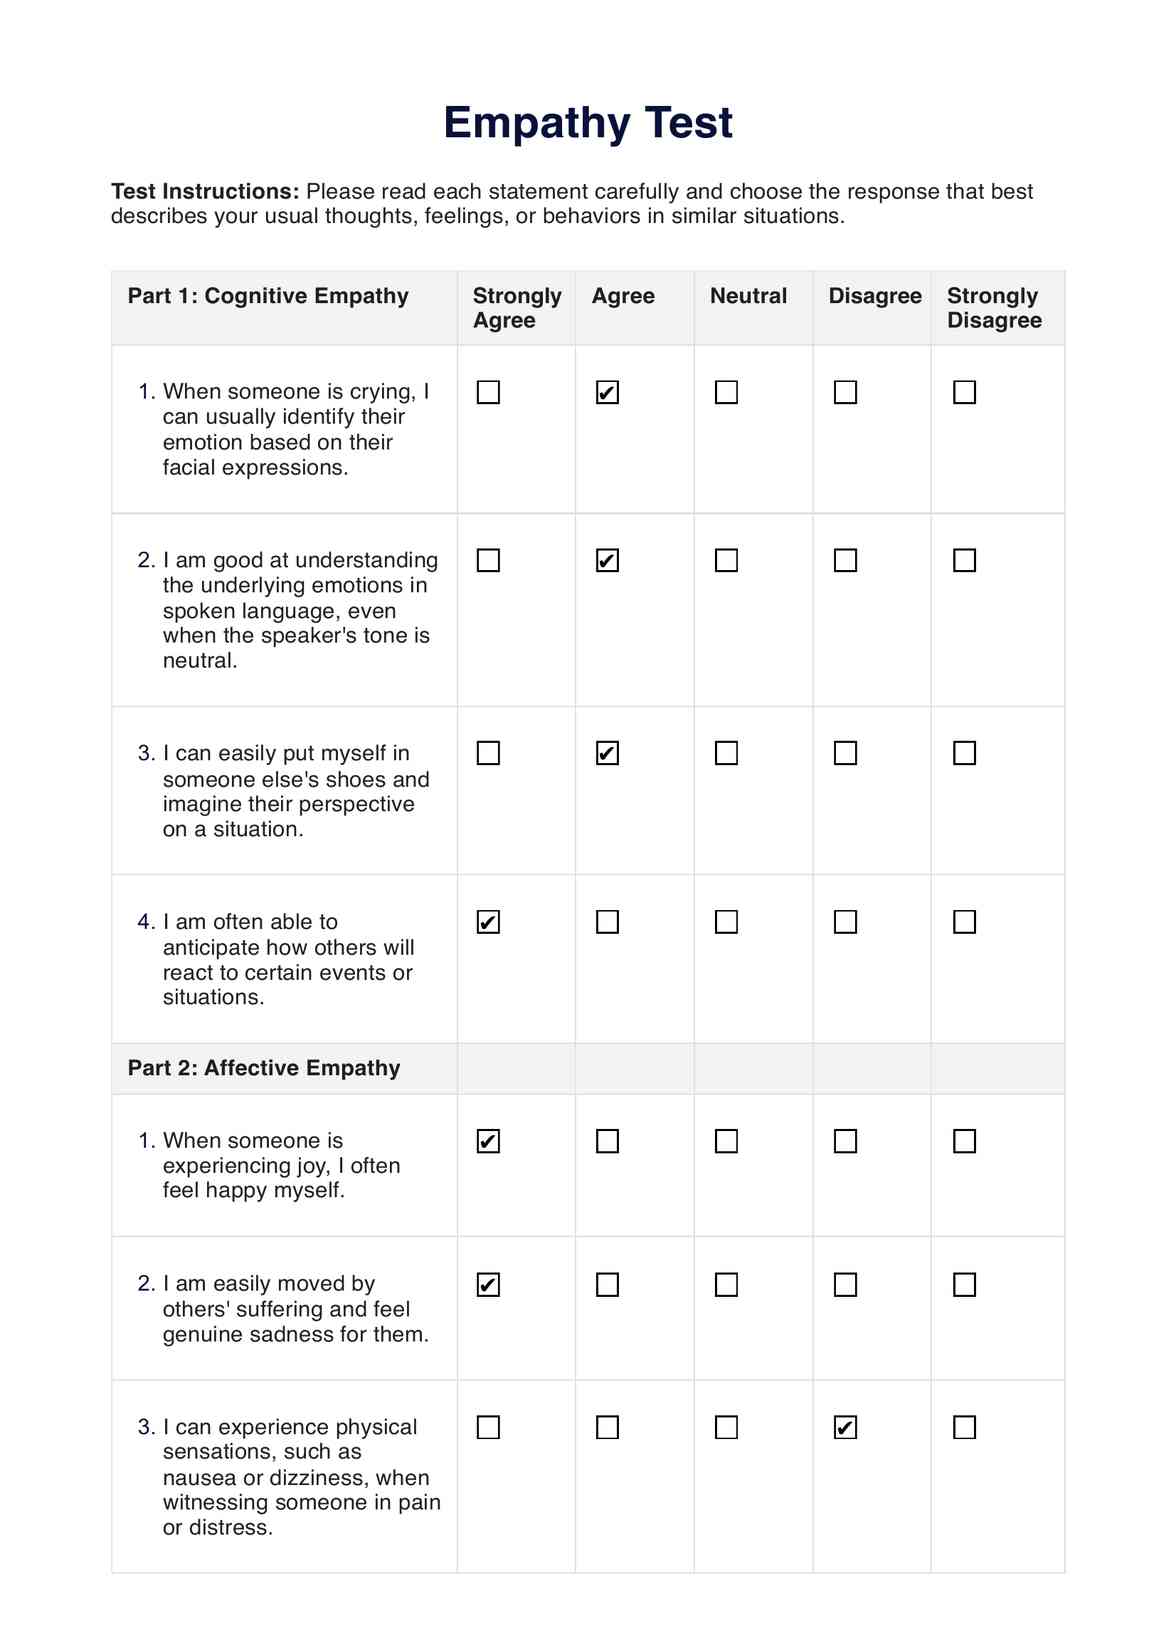This screenshot has width=1176, height=1630.
Task: Mark Strongly Agree for physical sensations like nausea
Action: (x=488, y=1427)
